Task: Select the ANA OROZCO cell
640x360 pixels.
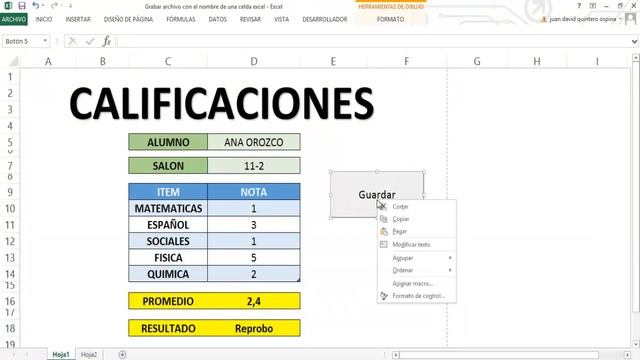Action: (x=253, y=142)
